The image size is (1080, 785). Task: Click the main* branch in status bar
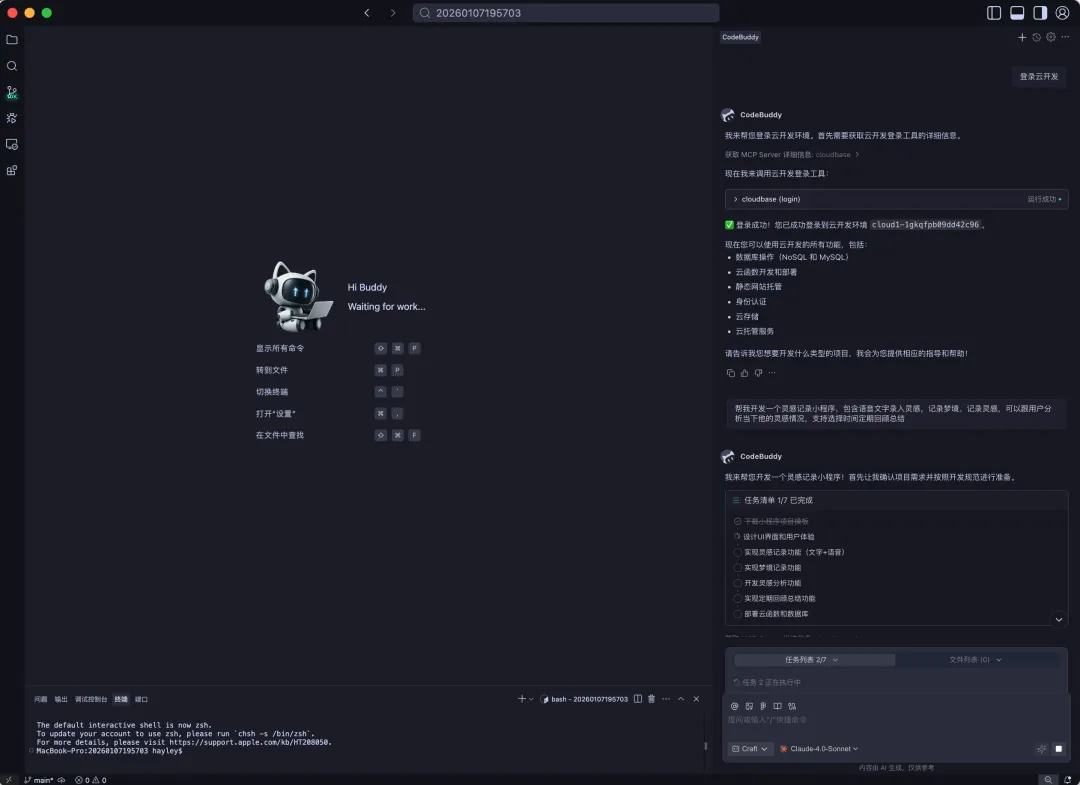click(39, 780)
